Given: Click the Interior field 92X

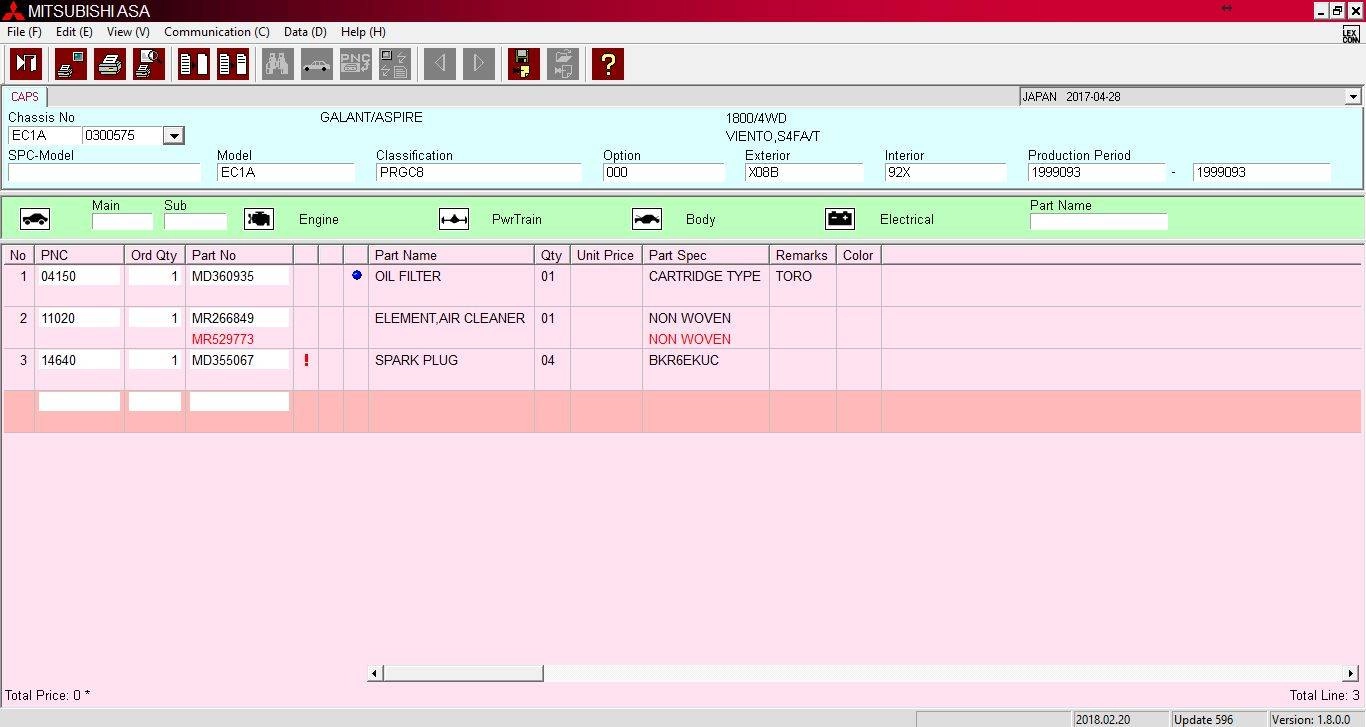Looking at the screenshot, I should [945, 172].
